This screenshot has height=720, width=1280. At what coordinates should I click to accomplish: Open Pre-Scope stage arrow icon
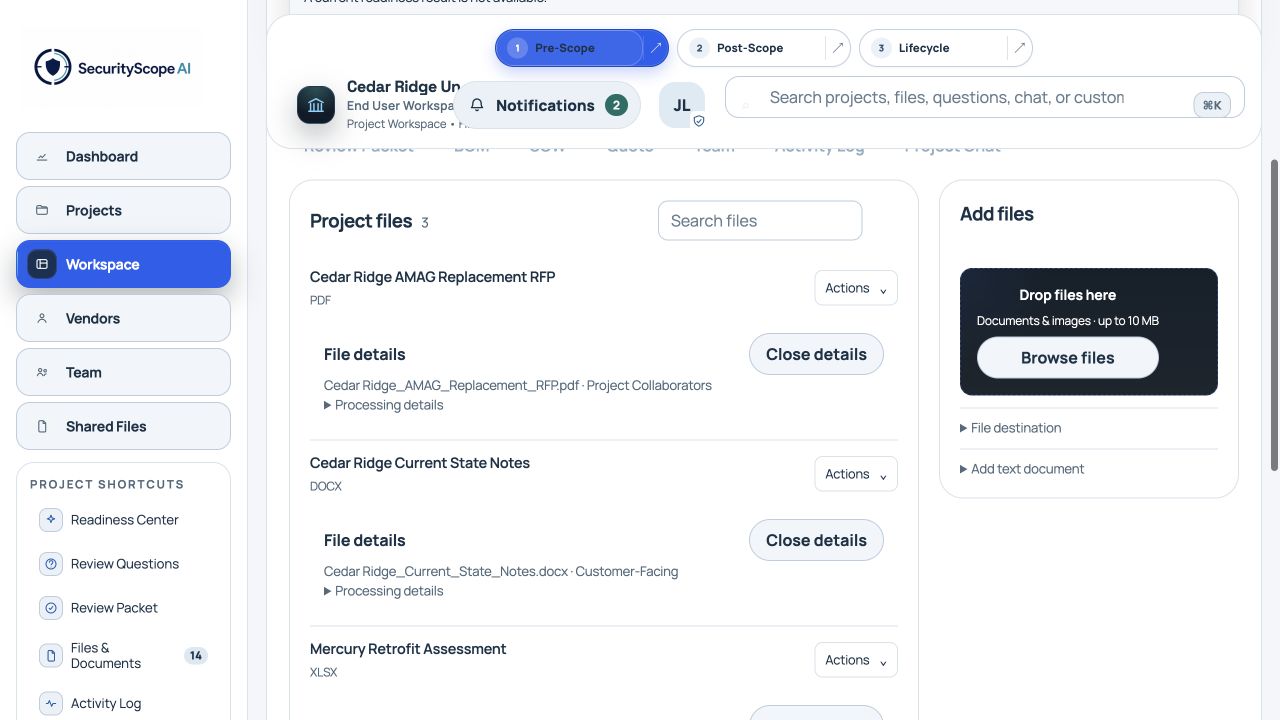(656, 48)
